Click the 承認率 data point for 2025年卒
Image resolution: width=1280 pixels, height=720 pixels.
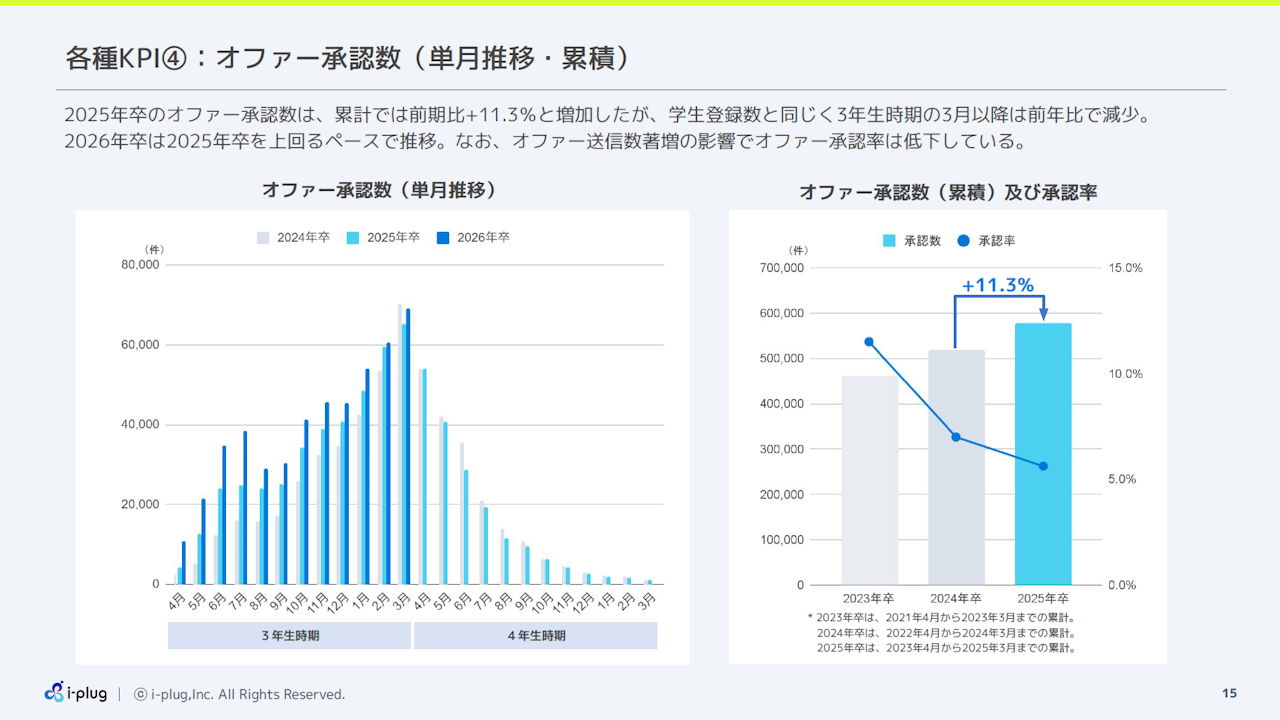click(1043, 466)
